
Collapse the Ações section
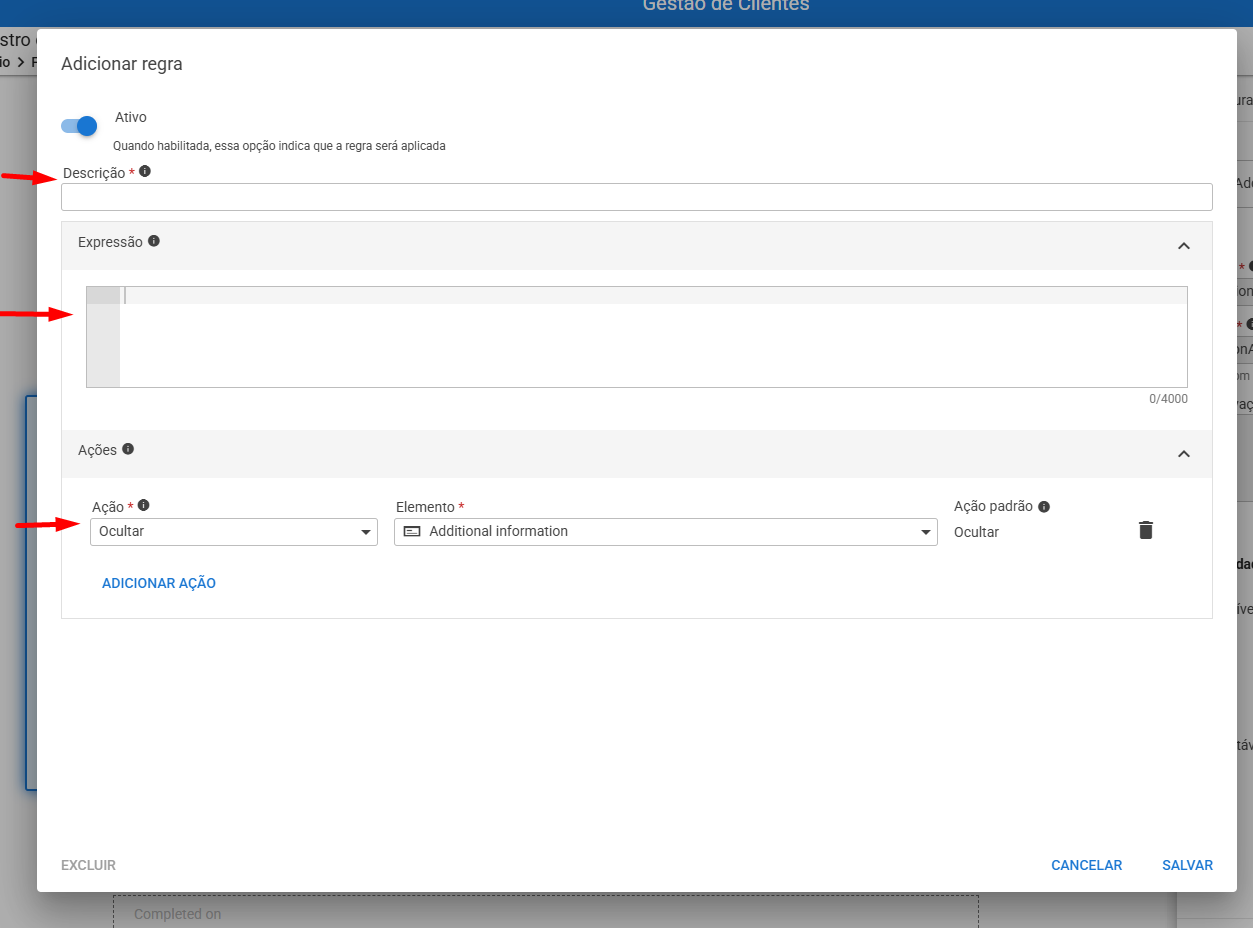(x=1184, y=454)
